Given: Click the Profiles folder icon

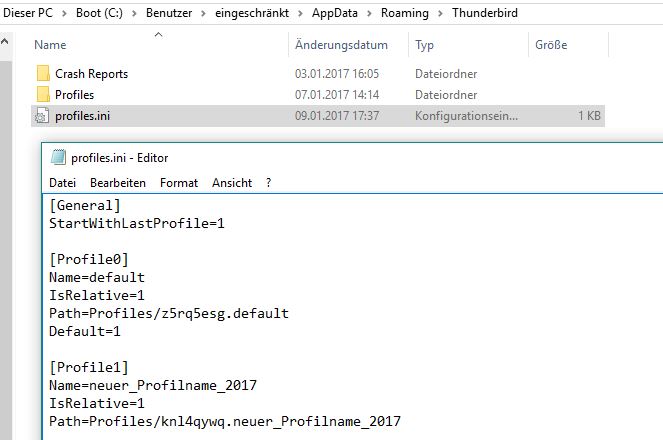Looking at the screenshot, I should tap(42, 94).
